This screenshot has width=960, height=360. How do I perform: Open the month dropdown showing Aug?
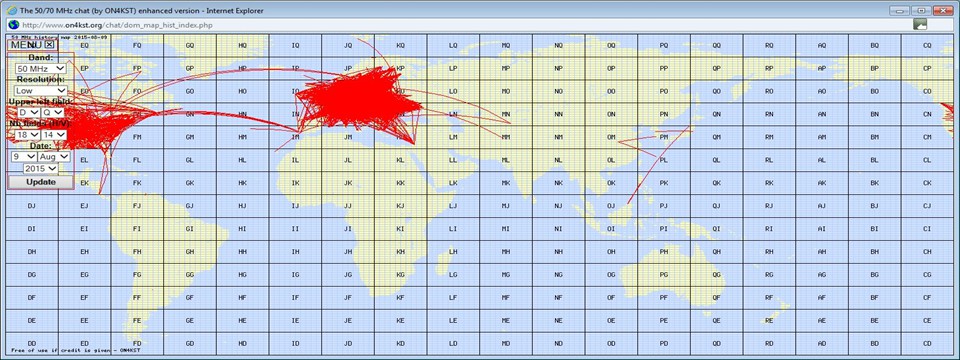pyautogui.click(x=54, y=157)
